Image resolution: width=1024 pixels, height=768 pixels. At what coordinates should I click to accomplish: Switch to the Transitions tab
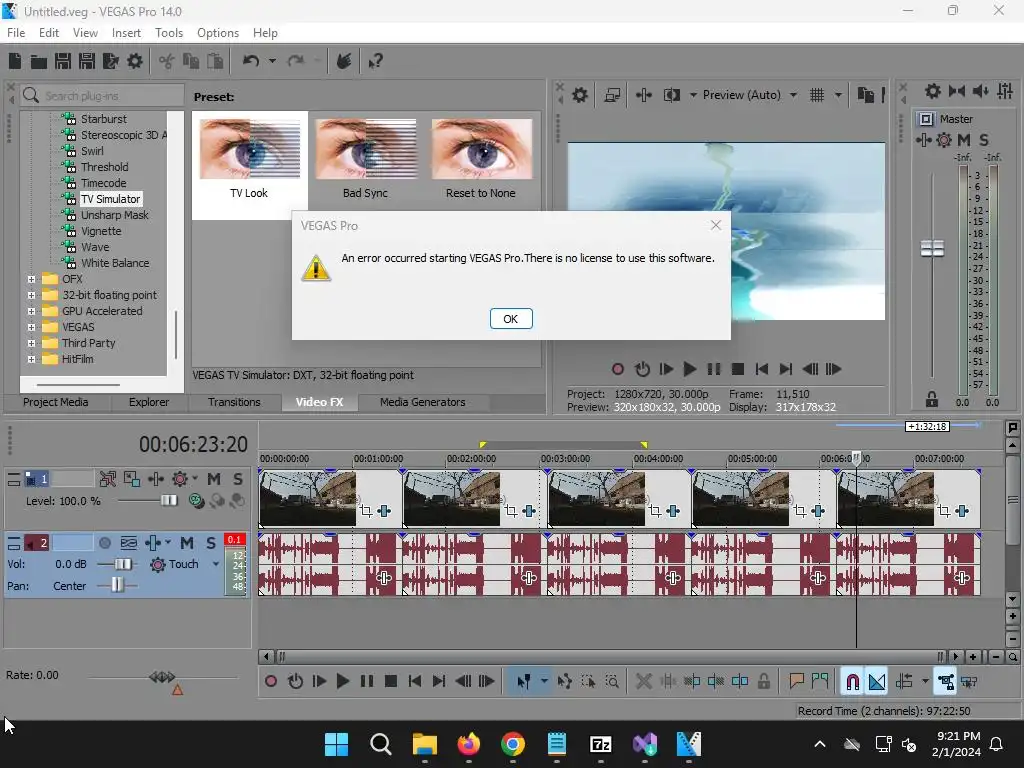234,402
